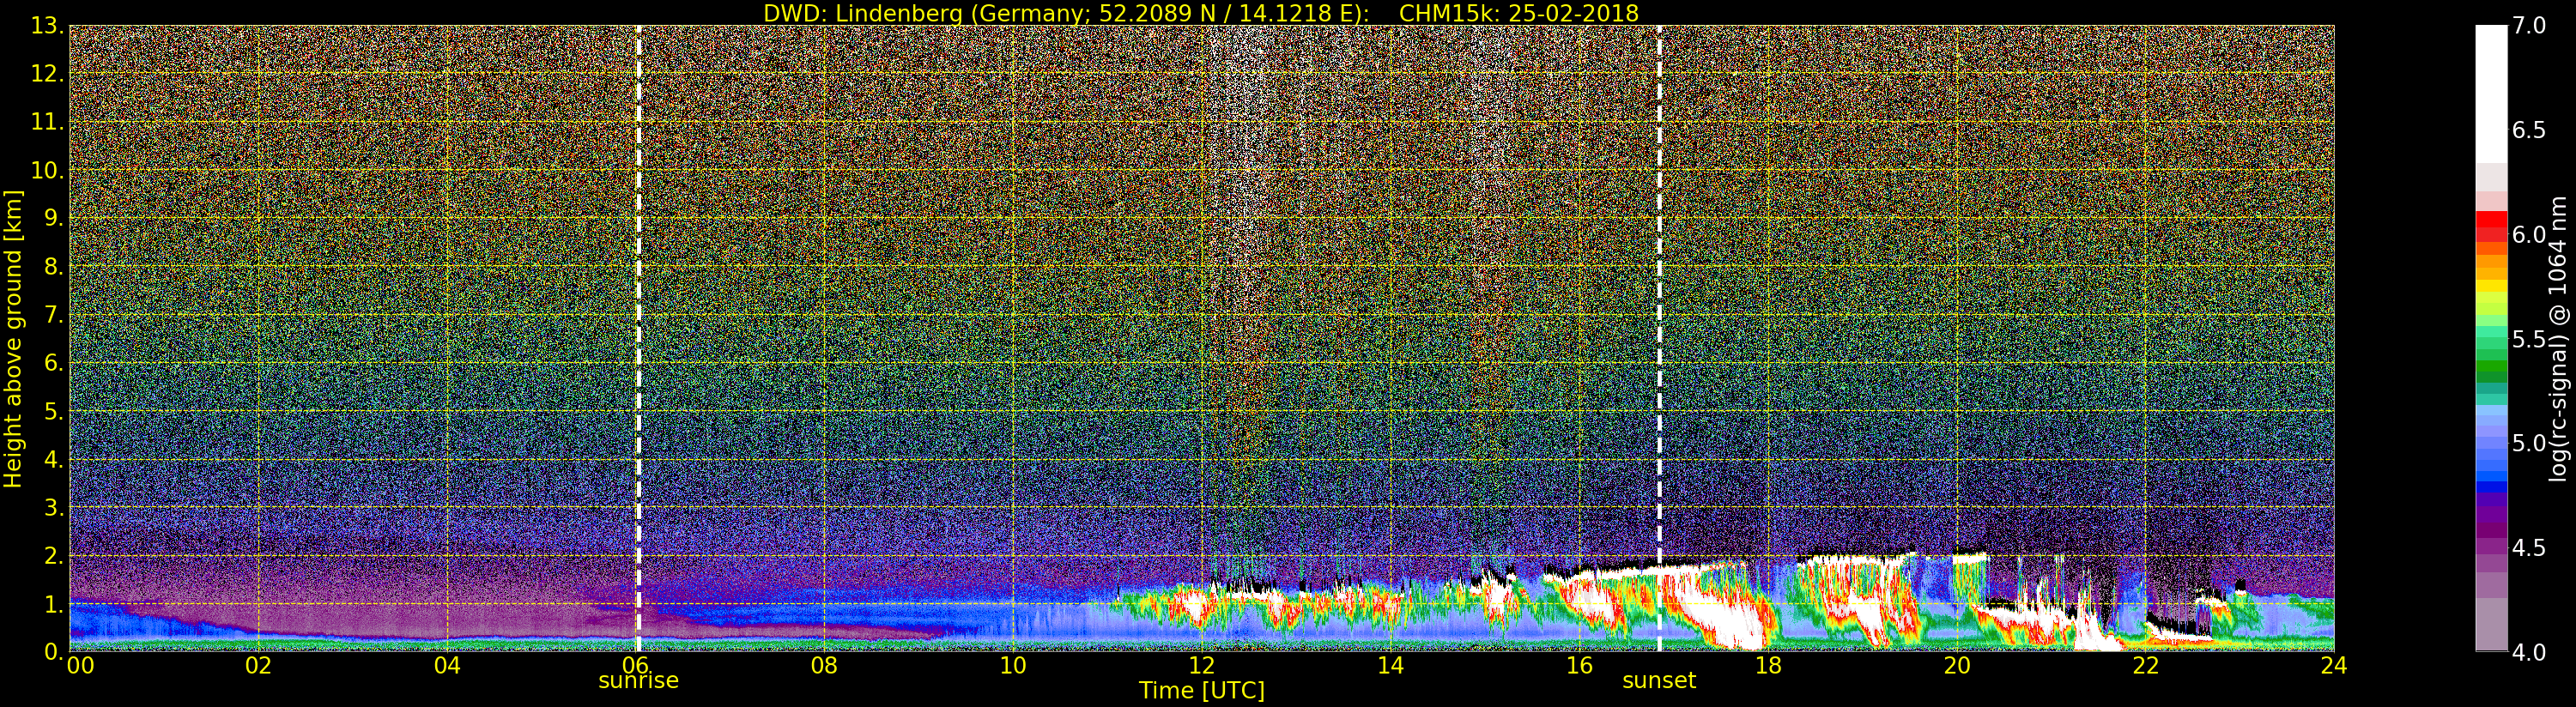Click the white dashed sunrise line
This screenshot has height=707, width=2576.
(638, 338)
